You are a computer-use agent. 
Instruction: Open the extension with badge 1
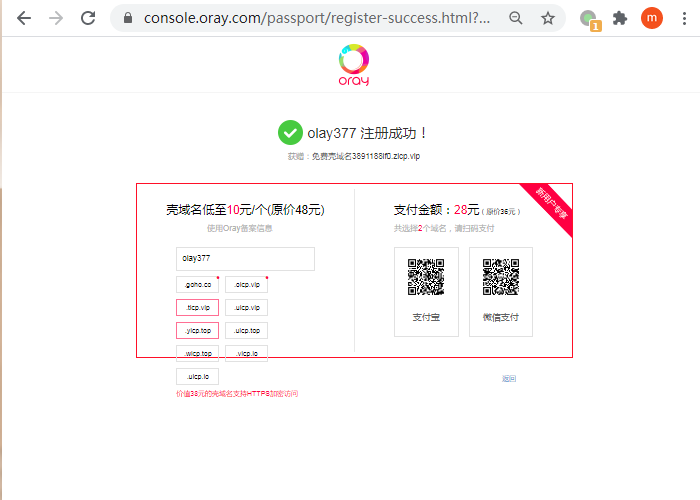pos(590,19)
